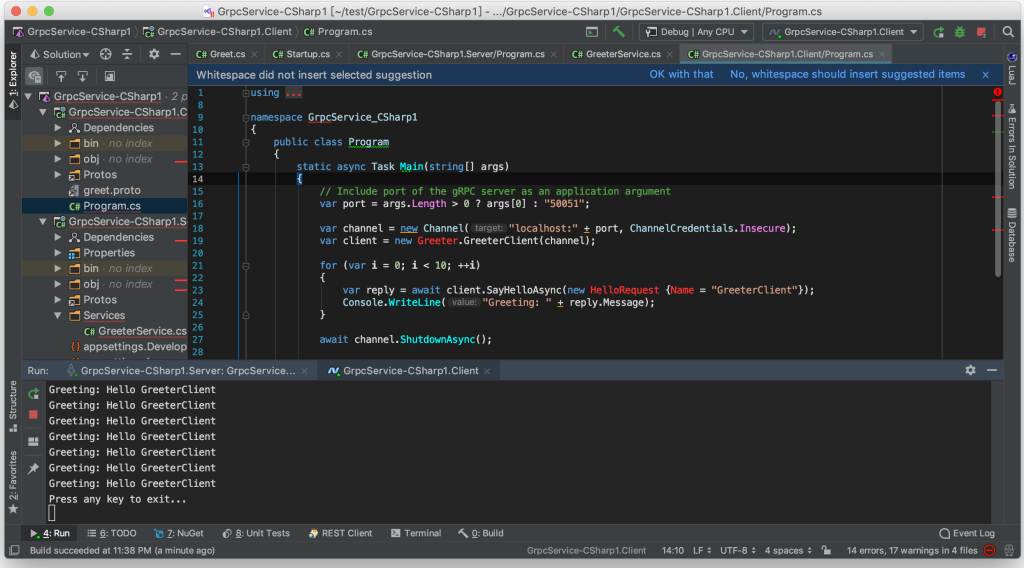Screen dimensions: 1024x568
Task: Click the red error status icon in status bar
Action: point(989,550)
